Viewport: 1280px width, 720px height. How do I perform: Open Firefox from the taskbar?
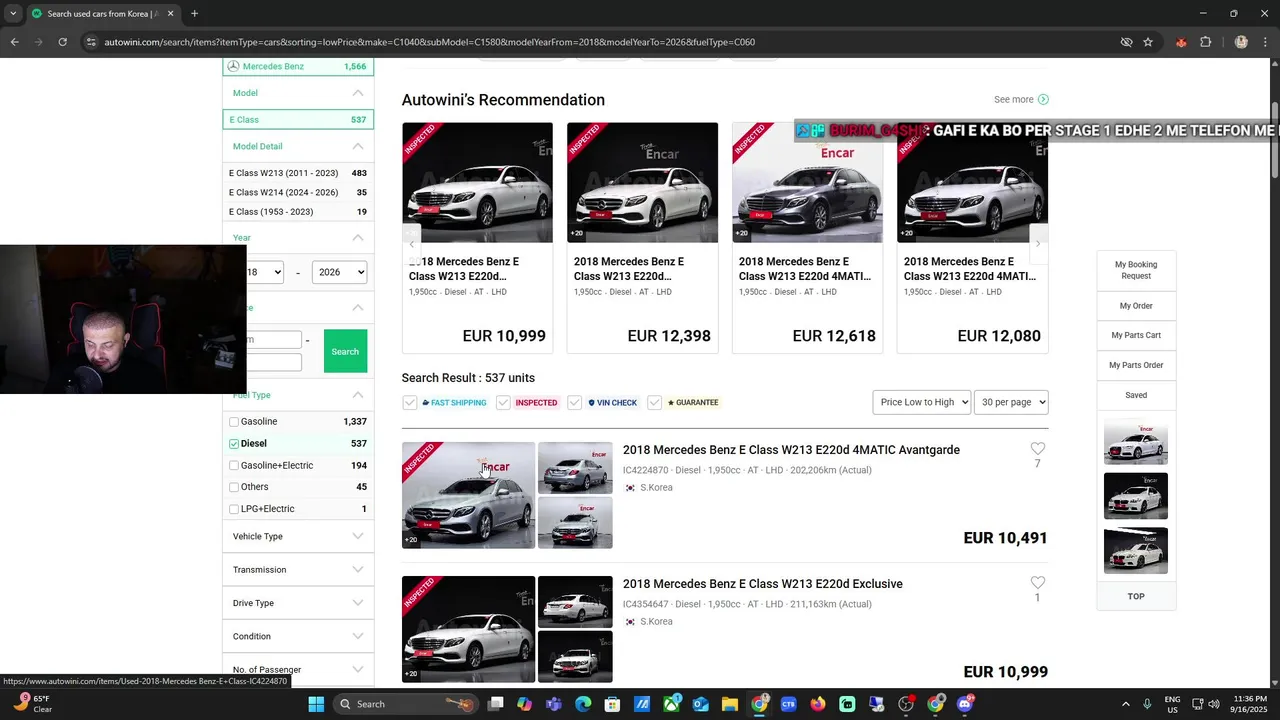coord(818,704)
